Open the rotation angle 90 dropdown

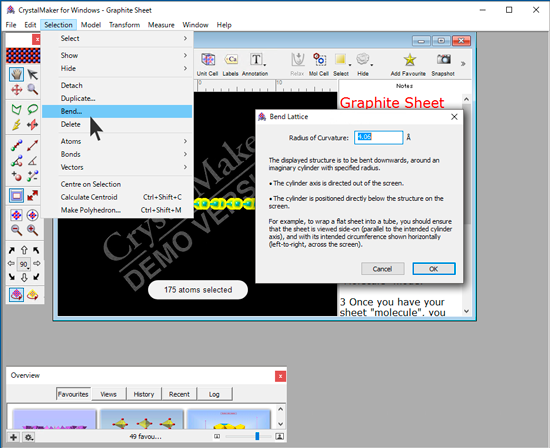pos(24,264)
